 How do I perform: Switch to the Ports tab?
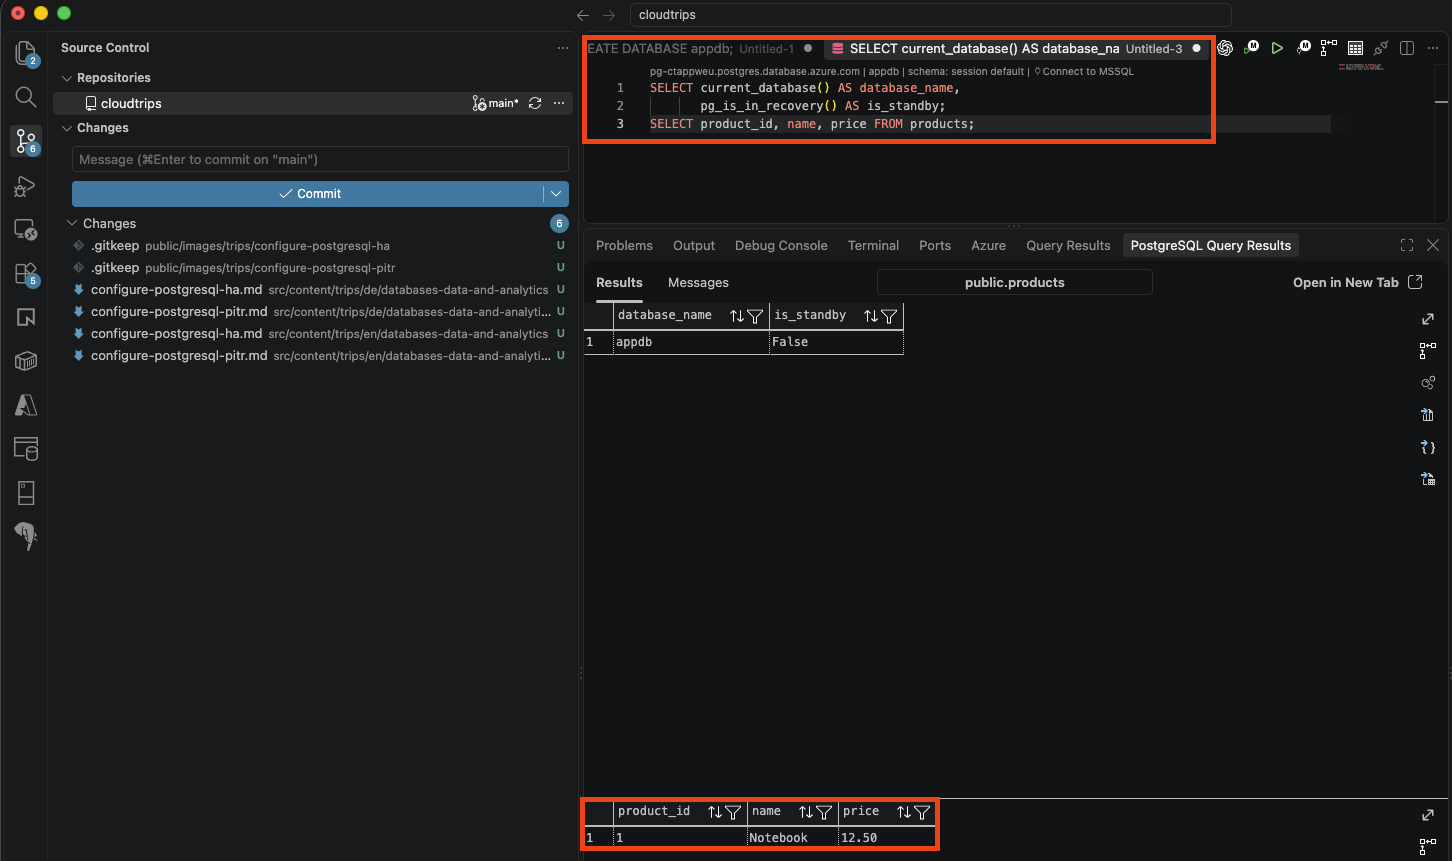[x=935, y=245]
